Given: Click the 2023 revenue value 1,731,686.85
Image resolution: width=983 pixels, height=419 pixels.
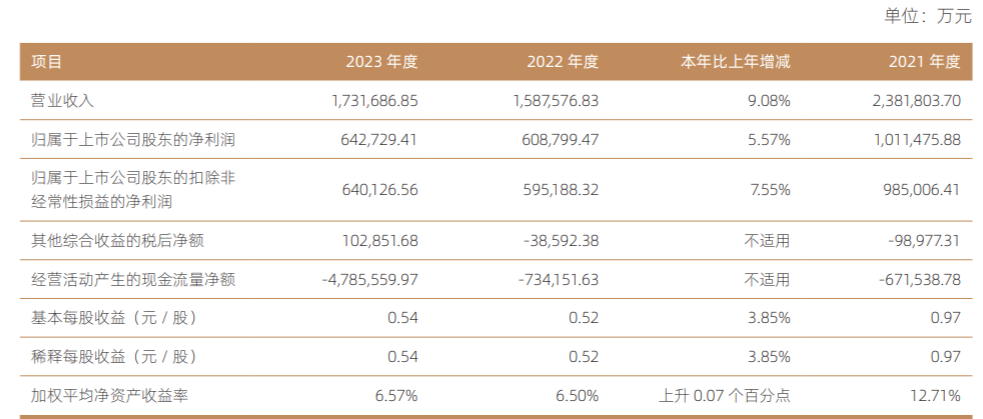Looking at the screenshot, I should click(374, 100).
